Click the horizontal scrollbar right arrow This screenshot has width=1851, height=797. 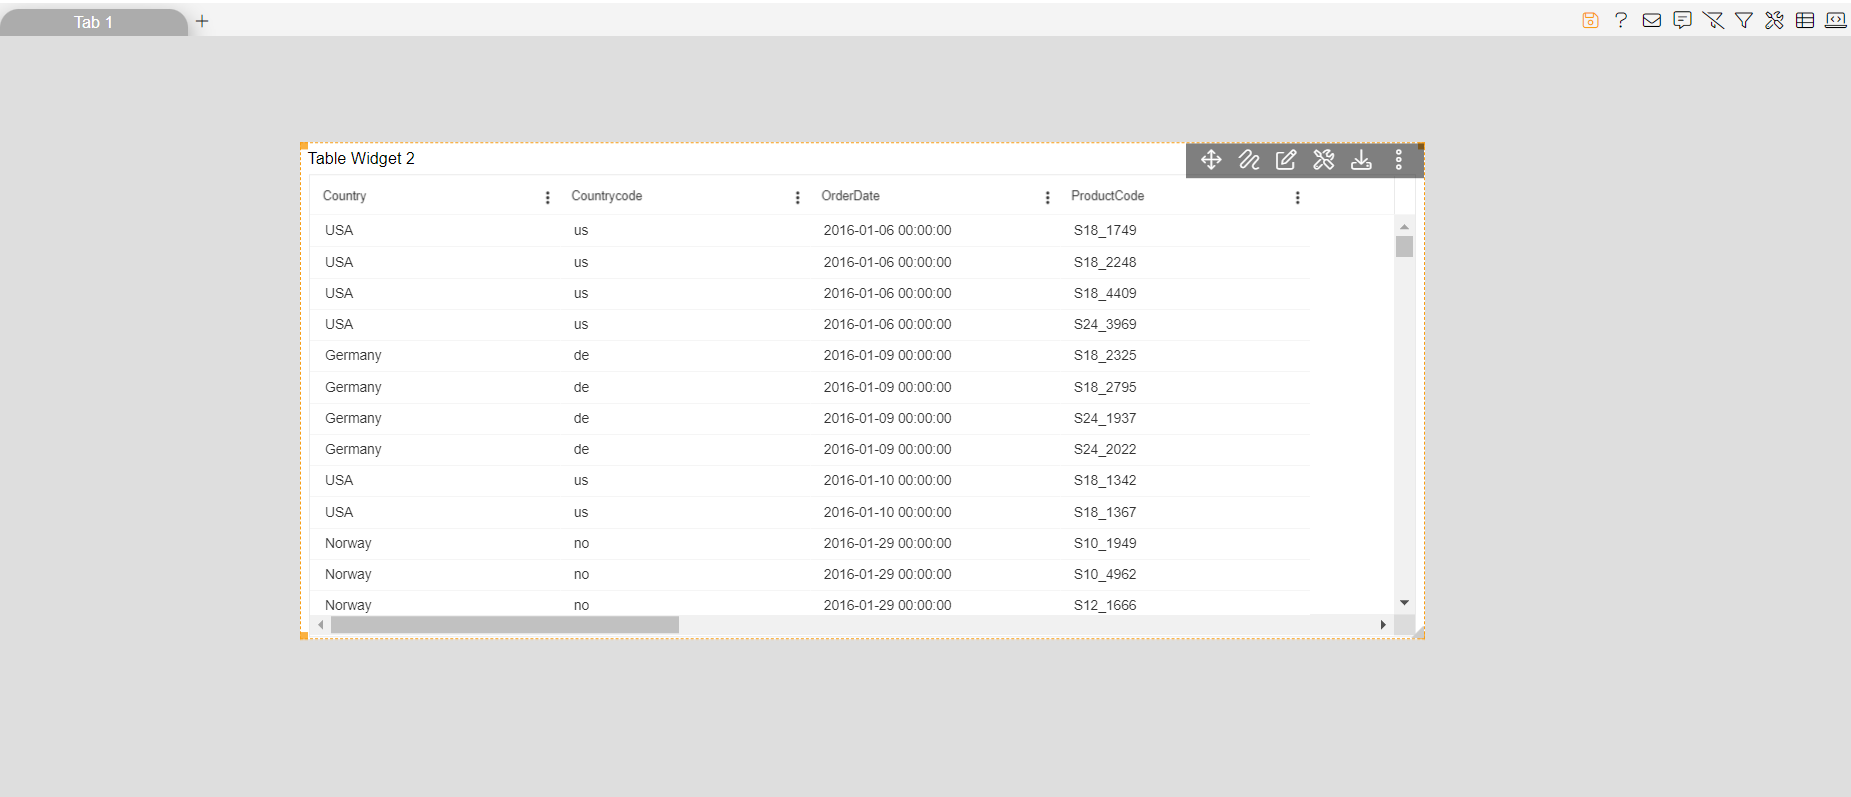(1383, 625)
